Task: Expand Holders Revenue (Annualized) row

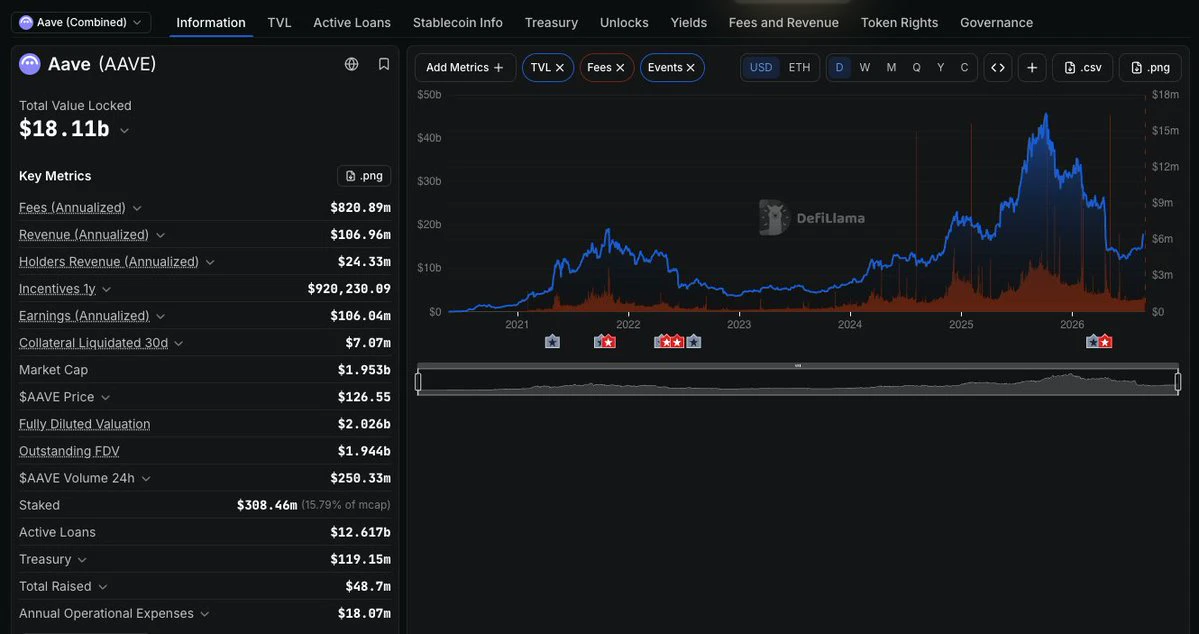Action: [210, 262]
